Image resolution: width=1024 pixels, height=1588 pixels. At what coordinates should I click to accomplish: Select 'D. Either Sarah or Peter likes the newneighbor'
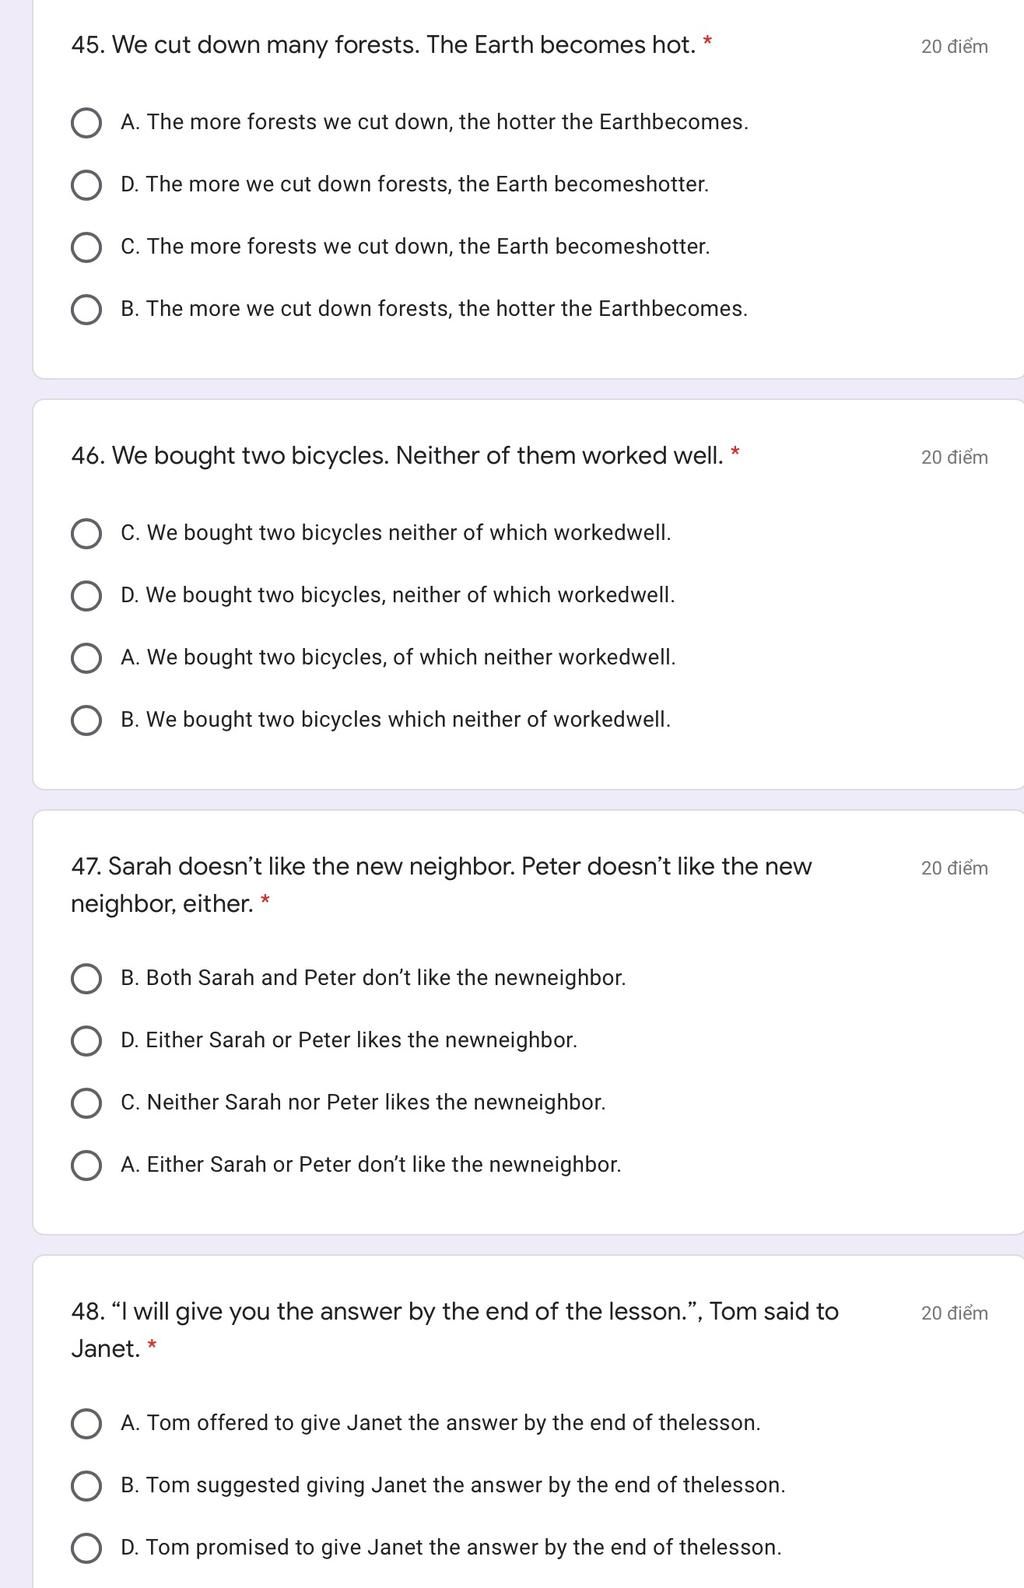point(86,1040)
